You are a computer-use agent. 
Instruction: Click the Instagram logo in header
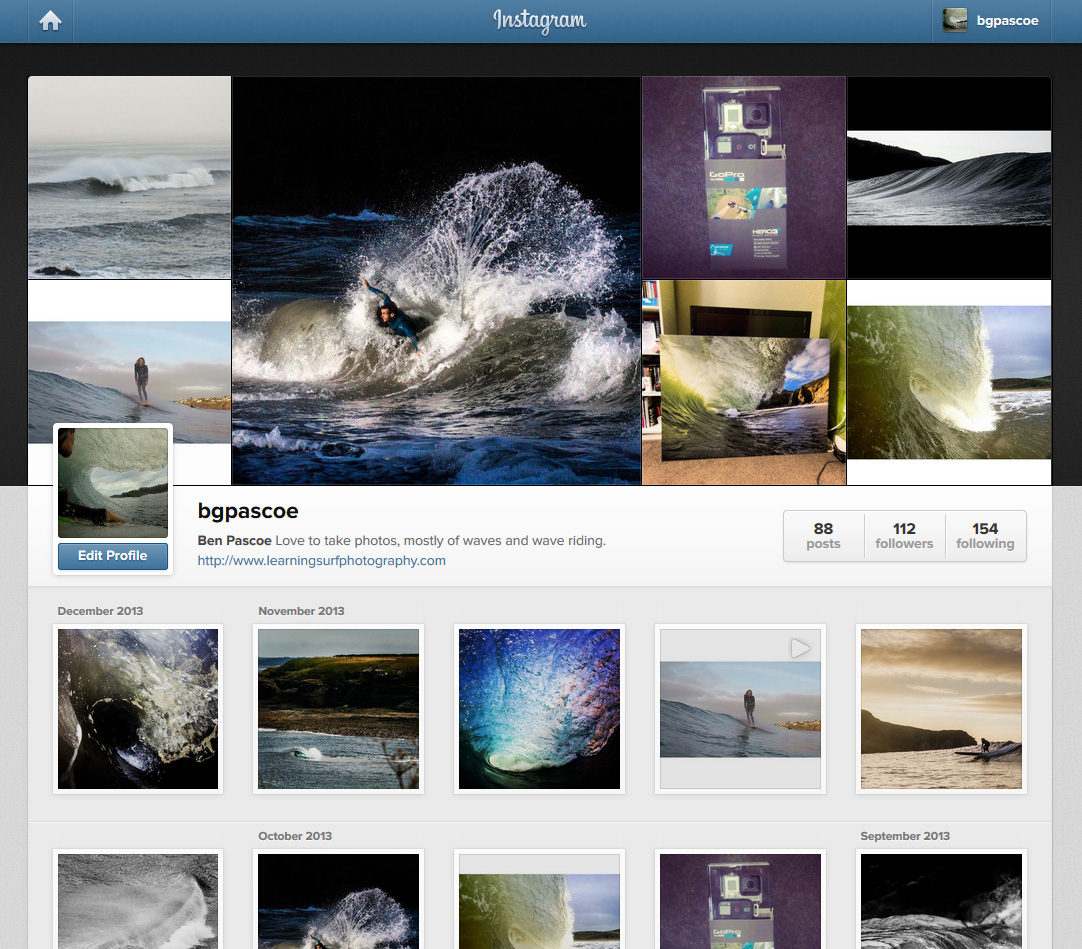click(x=540, y=21)
